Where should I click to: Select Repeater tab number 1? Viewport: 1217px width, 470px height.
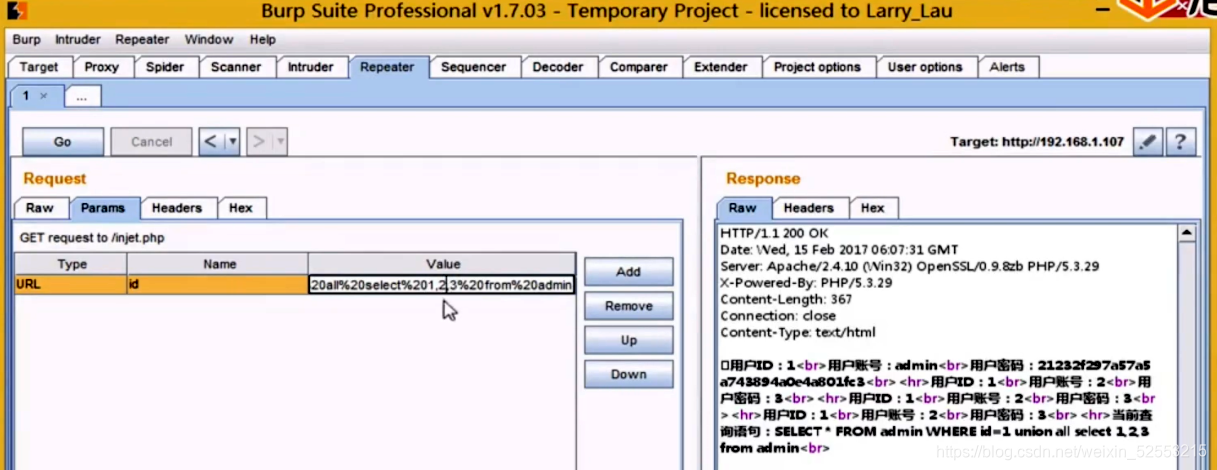click(27, 96)
